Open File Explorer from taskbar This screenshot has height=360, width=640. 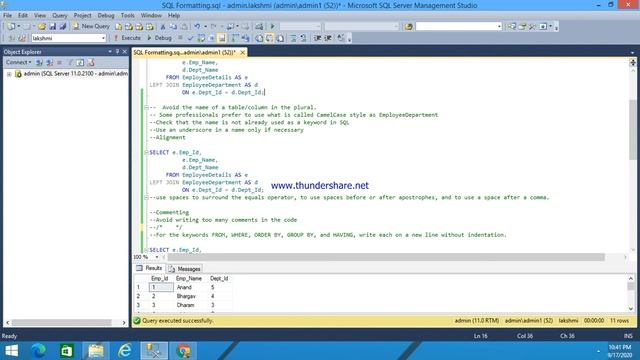click(x=96, y=351)
